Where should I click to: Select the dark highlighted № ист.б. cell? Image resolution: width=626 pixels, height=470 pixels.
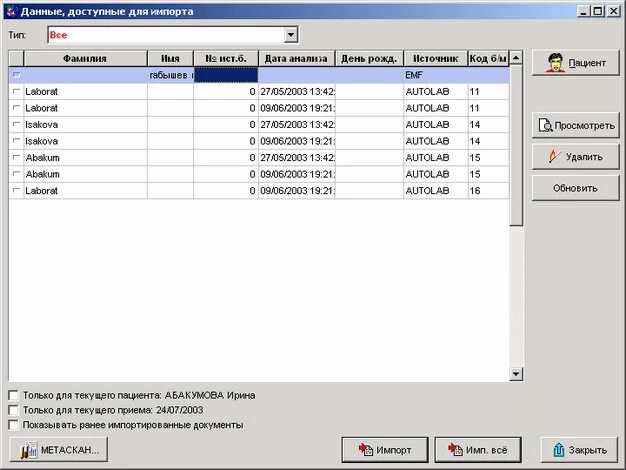[x=226, y=75]
